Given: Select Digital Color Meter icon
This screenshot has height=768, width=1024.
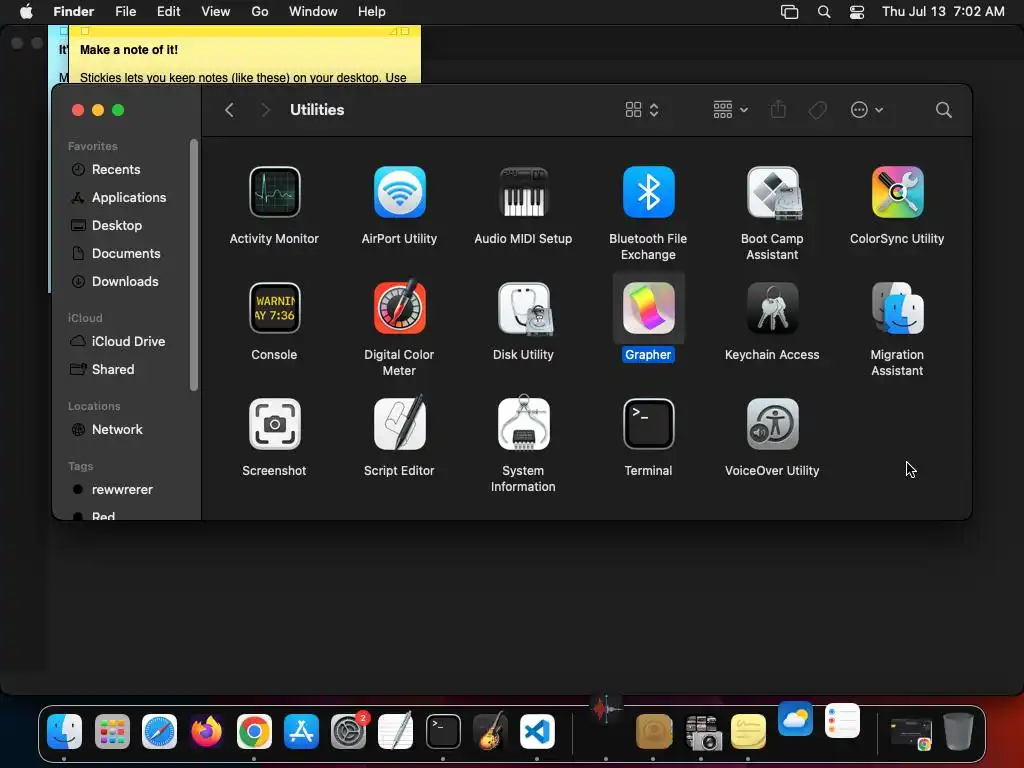Looking at the screenshot, I should 400,307.
